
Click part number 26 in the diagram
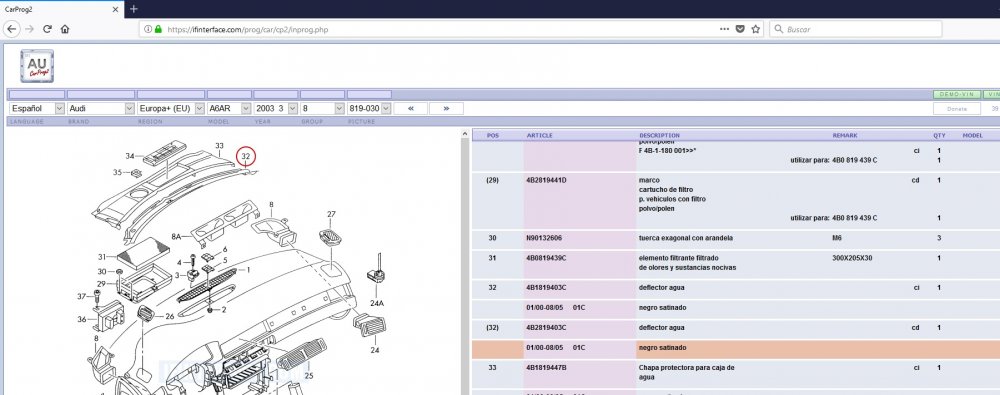click(x=170, y=316)
